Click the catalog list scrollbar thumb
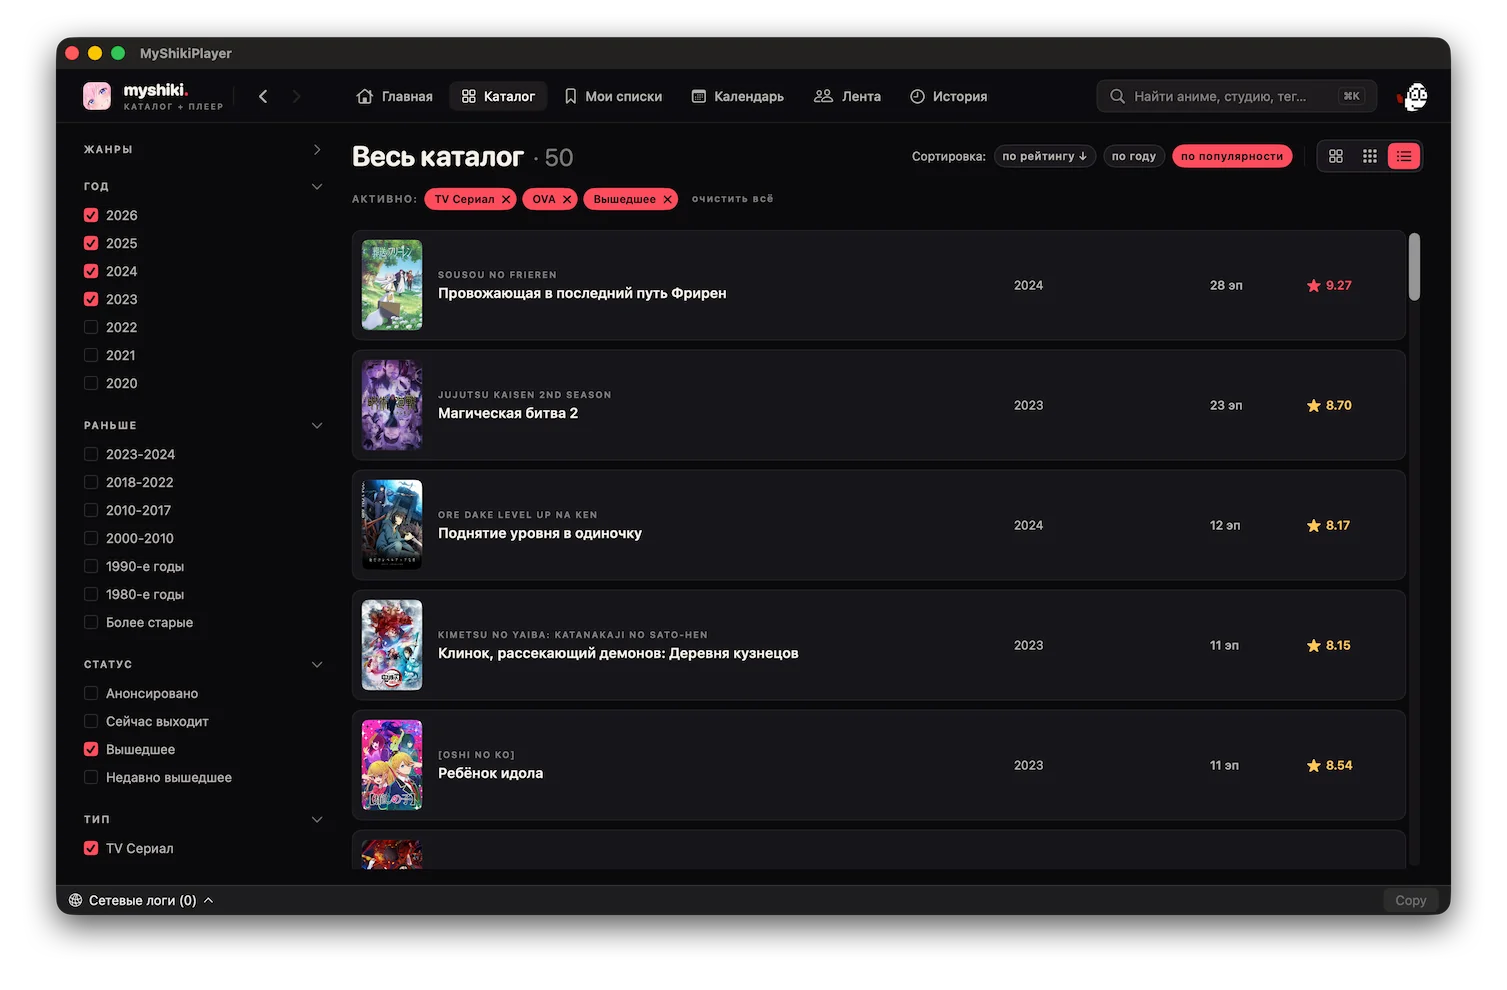This screenshot has height=990, width=1507. [1414, 267]
